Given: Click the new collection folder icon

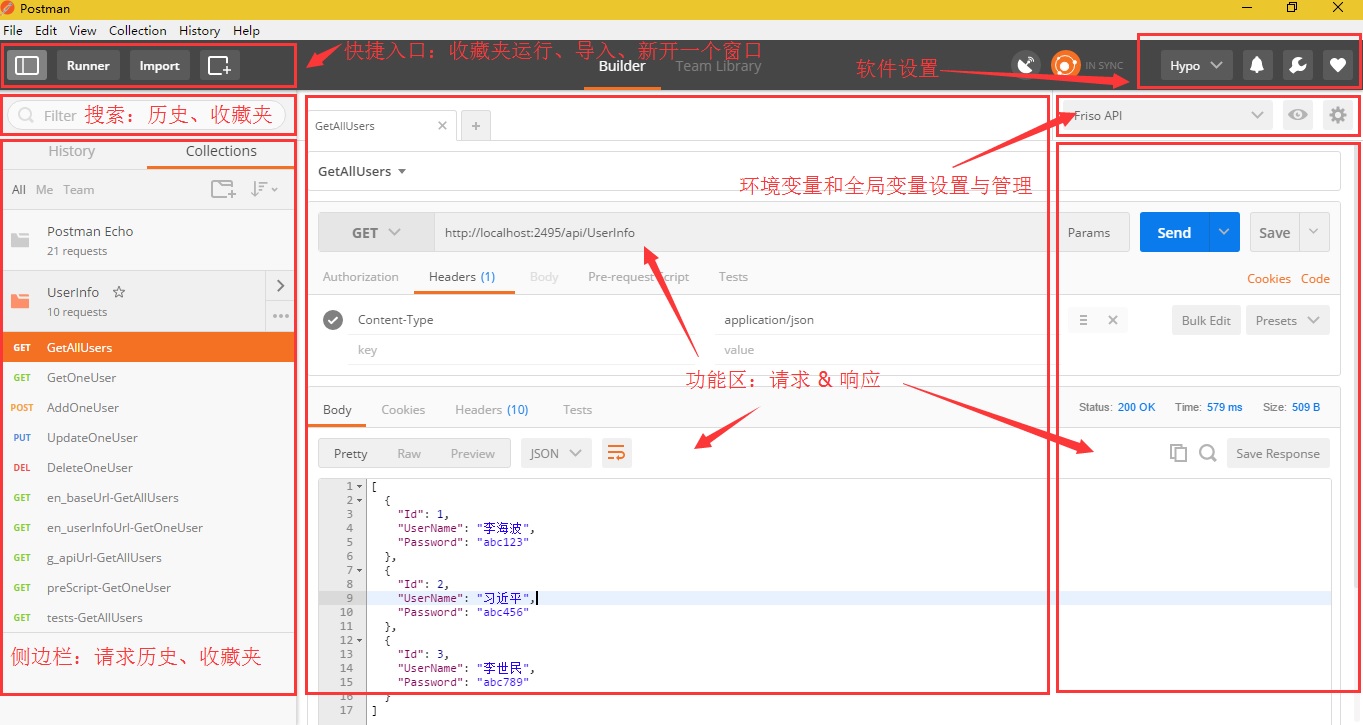Looking at the screenshot, I should (x=223, y=189).
